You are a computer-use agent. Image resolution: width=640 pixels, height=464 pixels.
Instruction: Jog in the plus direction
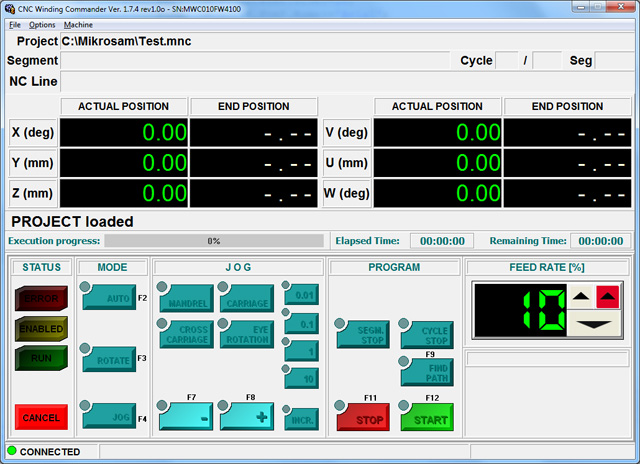pos(247,417)
